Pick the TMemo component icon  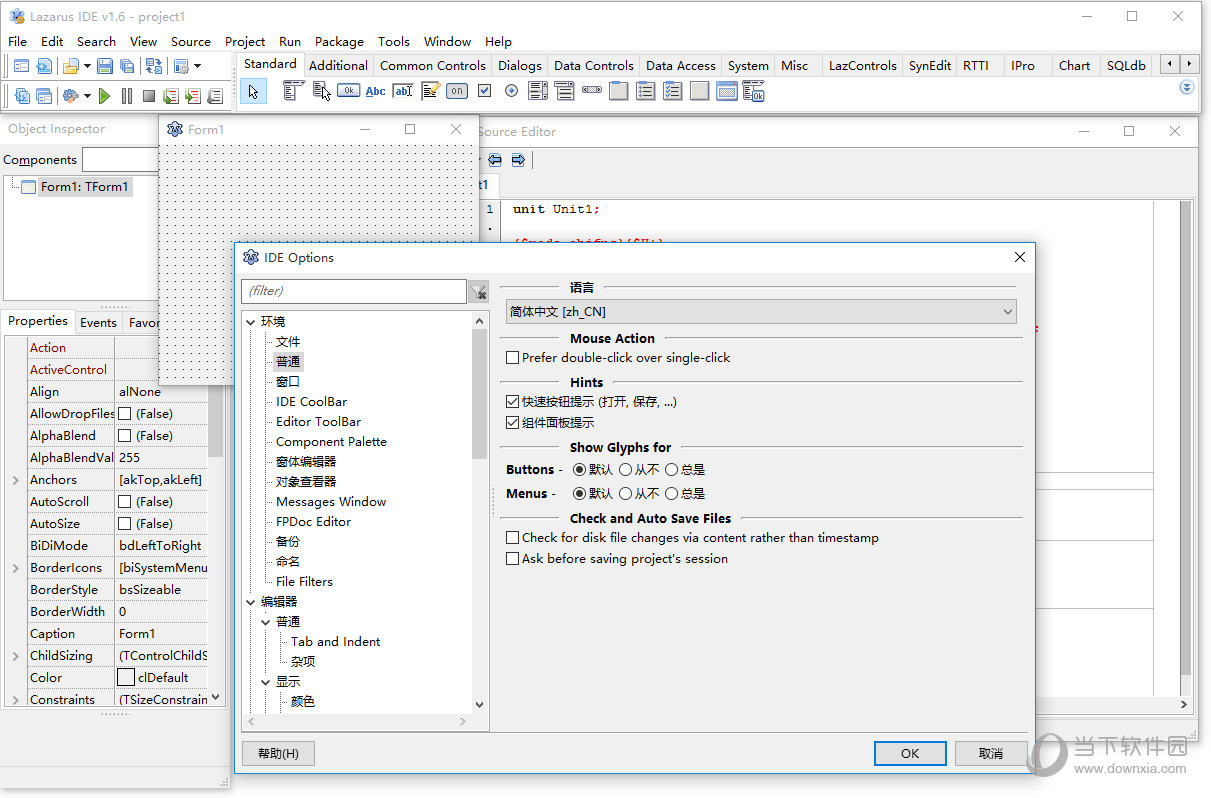pyautogui.click(x=430, y=92)
